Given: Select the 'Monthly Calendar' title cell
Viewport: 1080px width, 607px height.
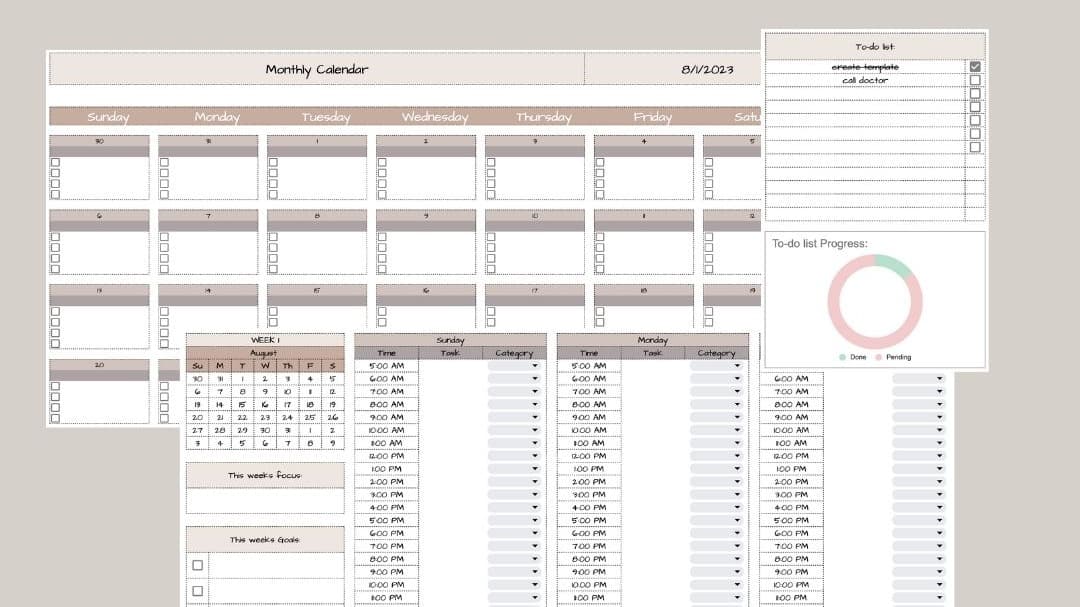Looking at the screenshot, I should (x=317, y=69).
